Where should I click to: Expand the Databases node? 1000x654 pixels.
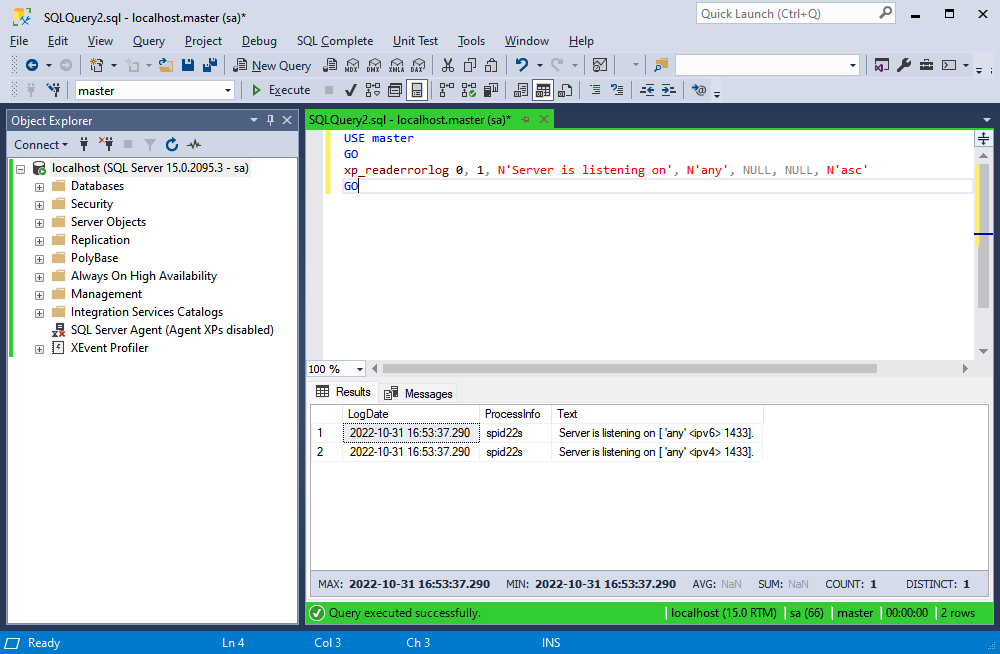click(40, 187)
